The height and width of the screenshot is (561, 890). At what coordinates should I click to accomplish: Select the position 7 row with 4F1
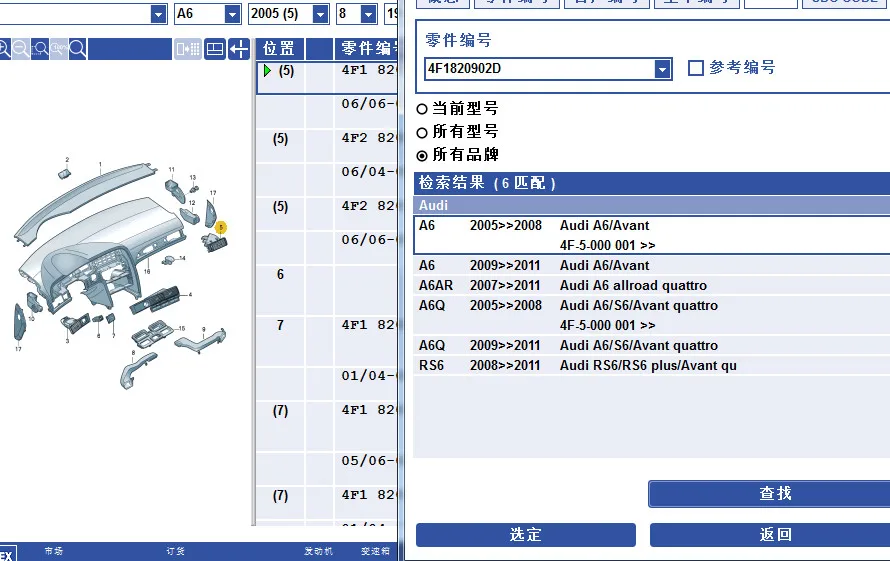click(327, 342)
